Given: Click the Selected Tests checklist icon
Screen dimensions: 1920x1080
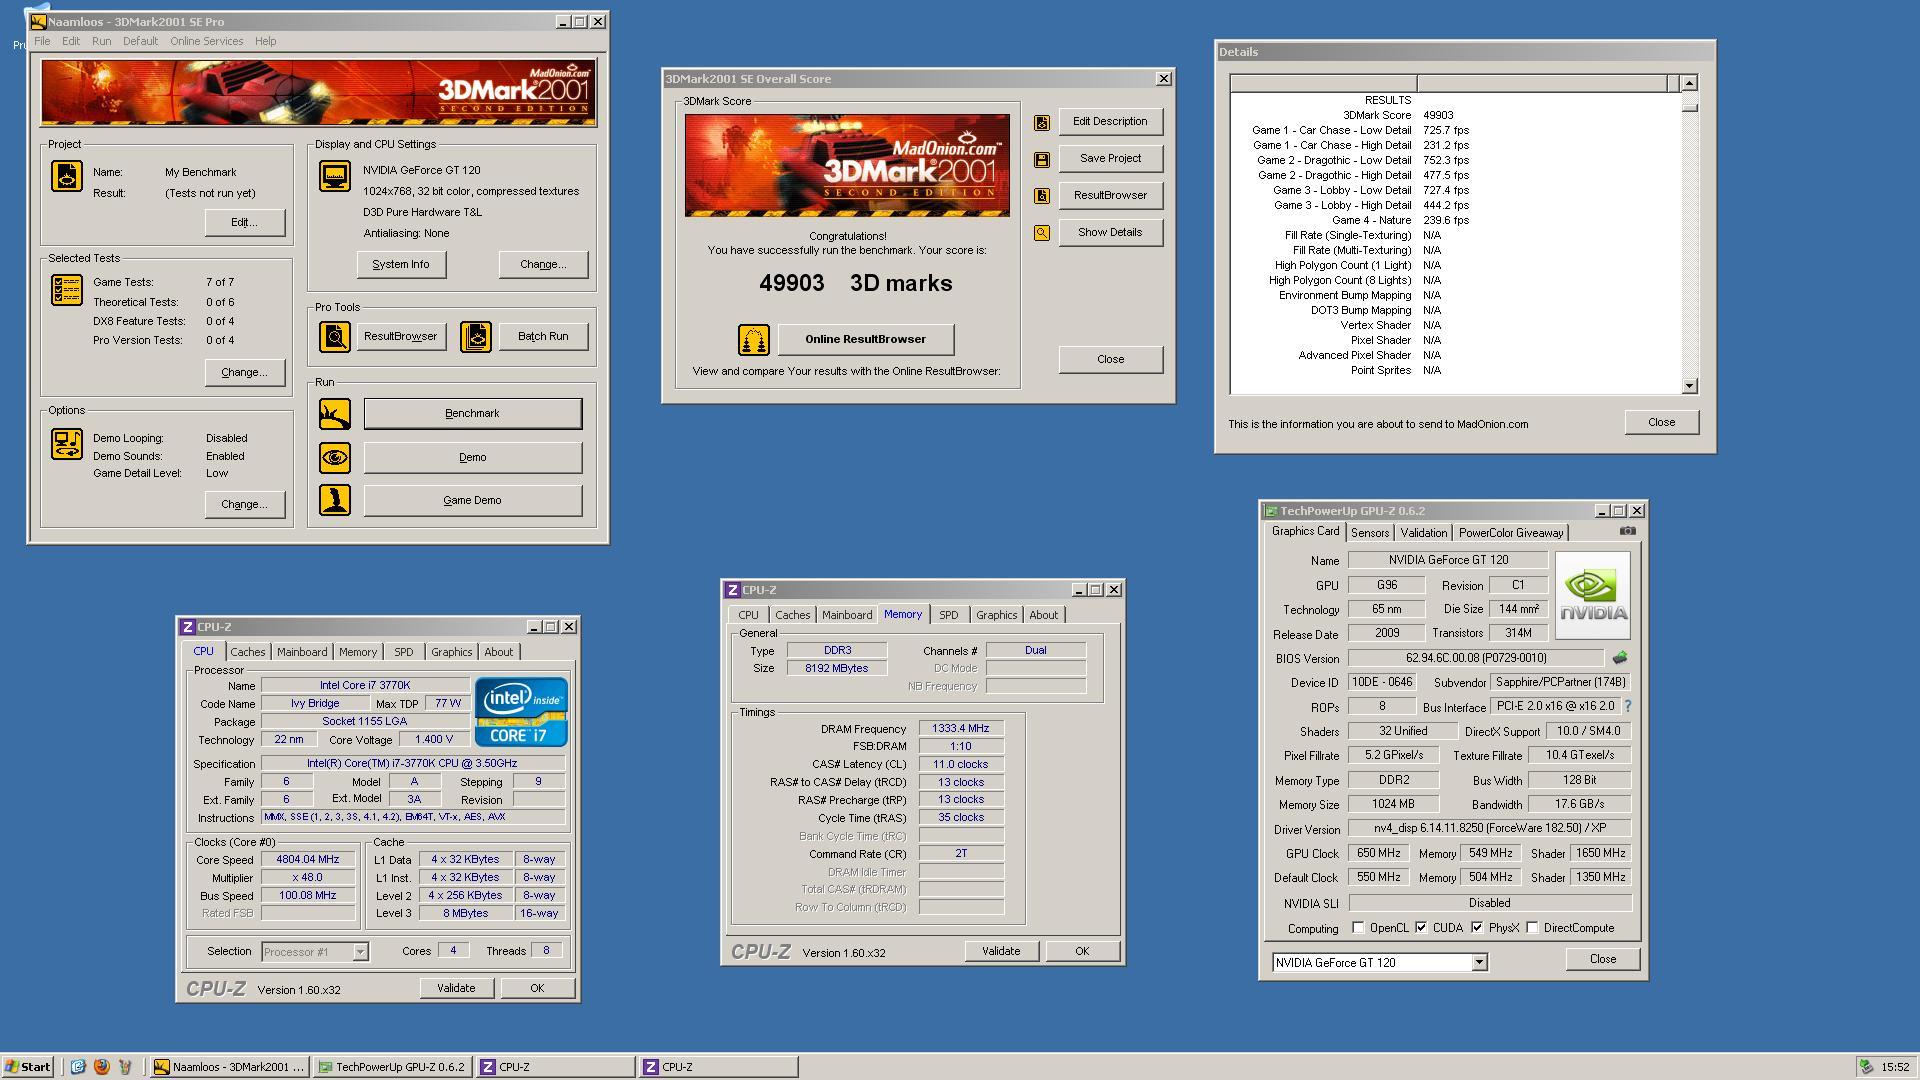Looking at the screenshot, I should pos(67,291).
